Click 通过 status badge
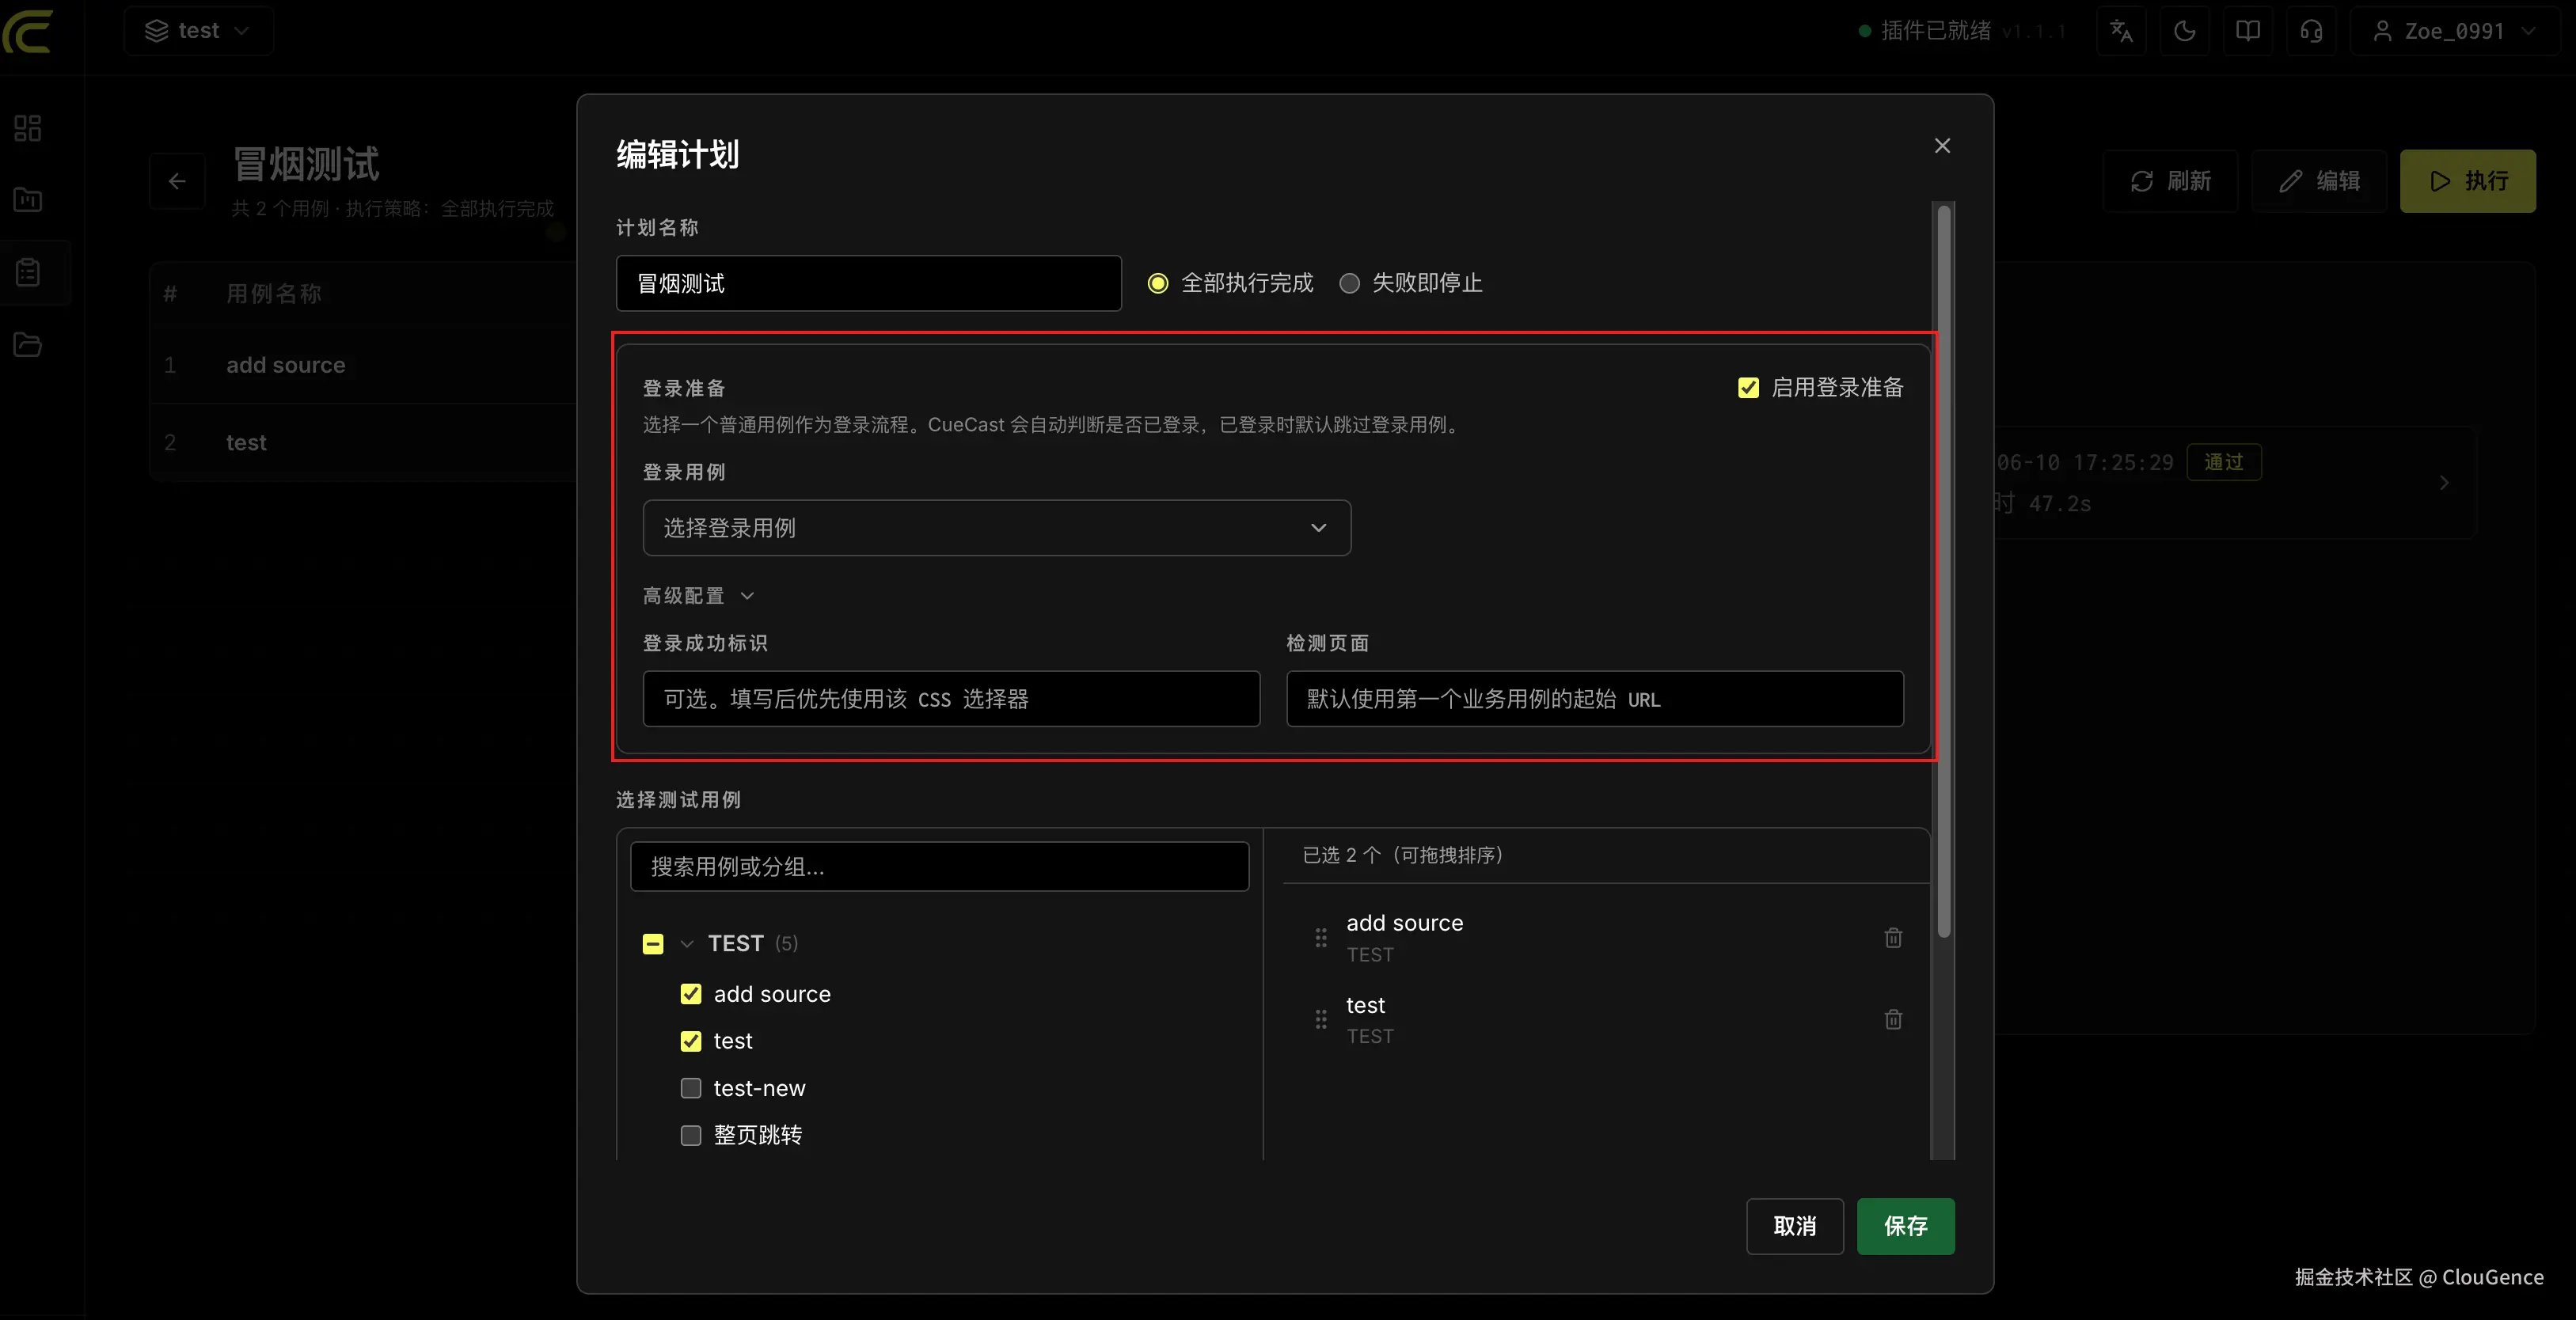Screen dimensions: 2576x1320 coord(2223,462)
